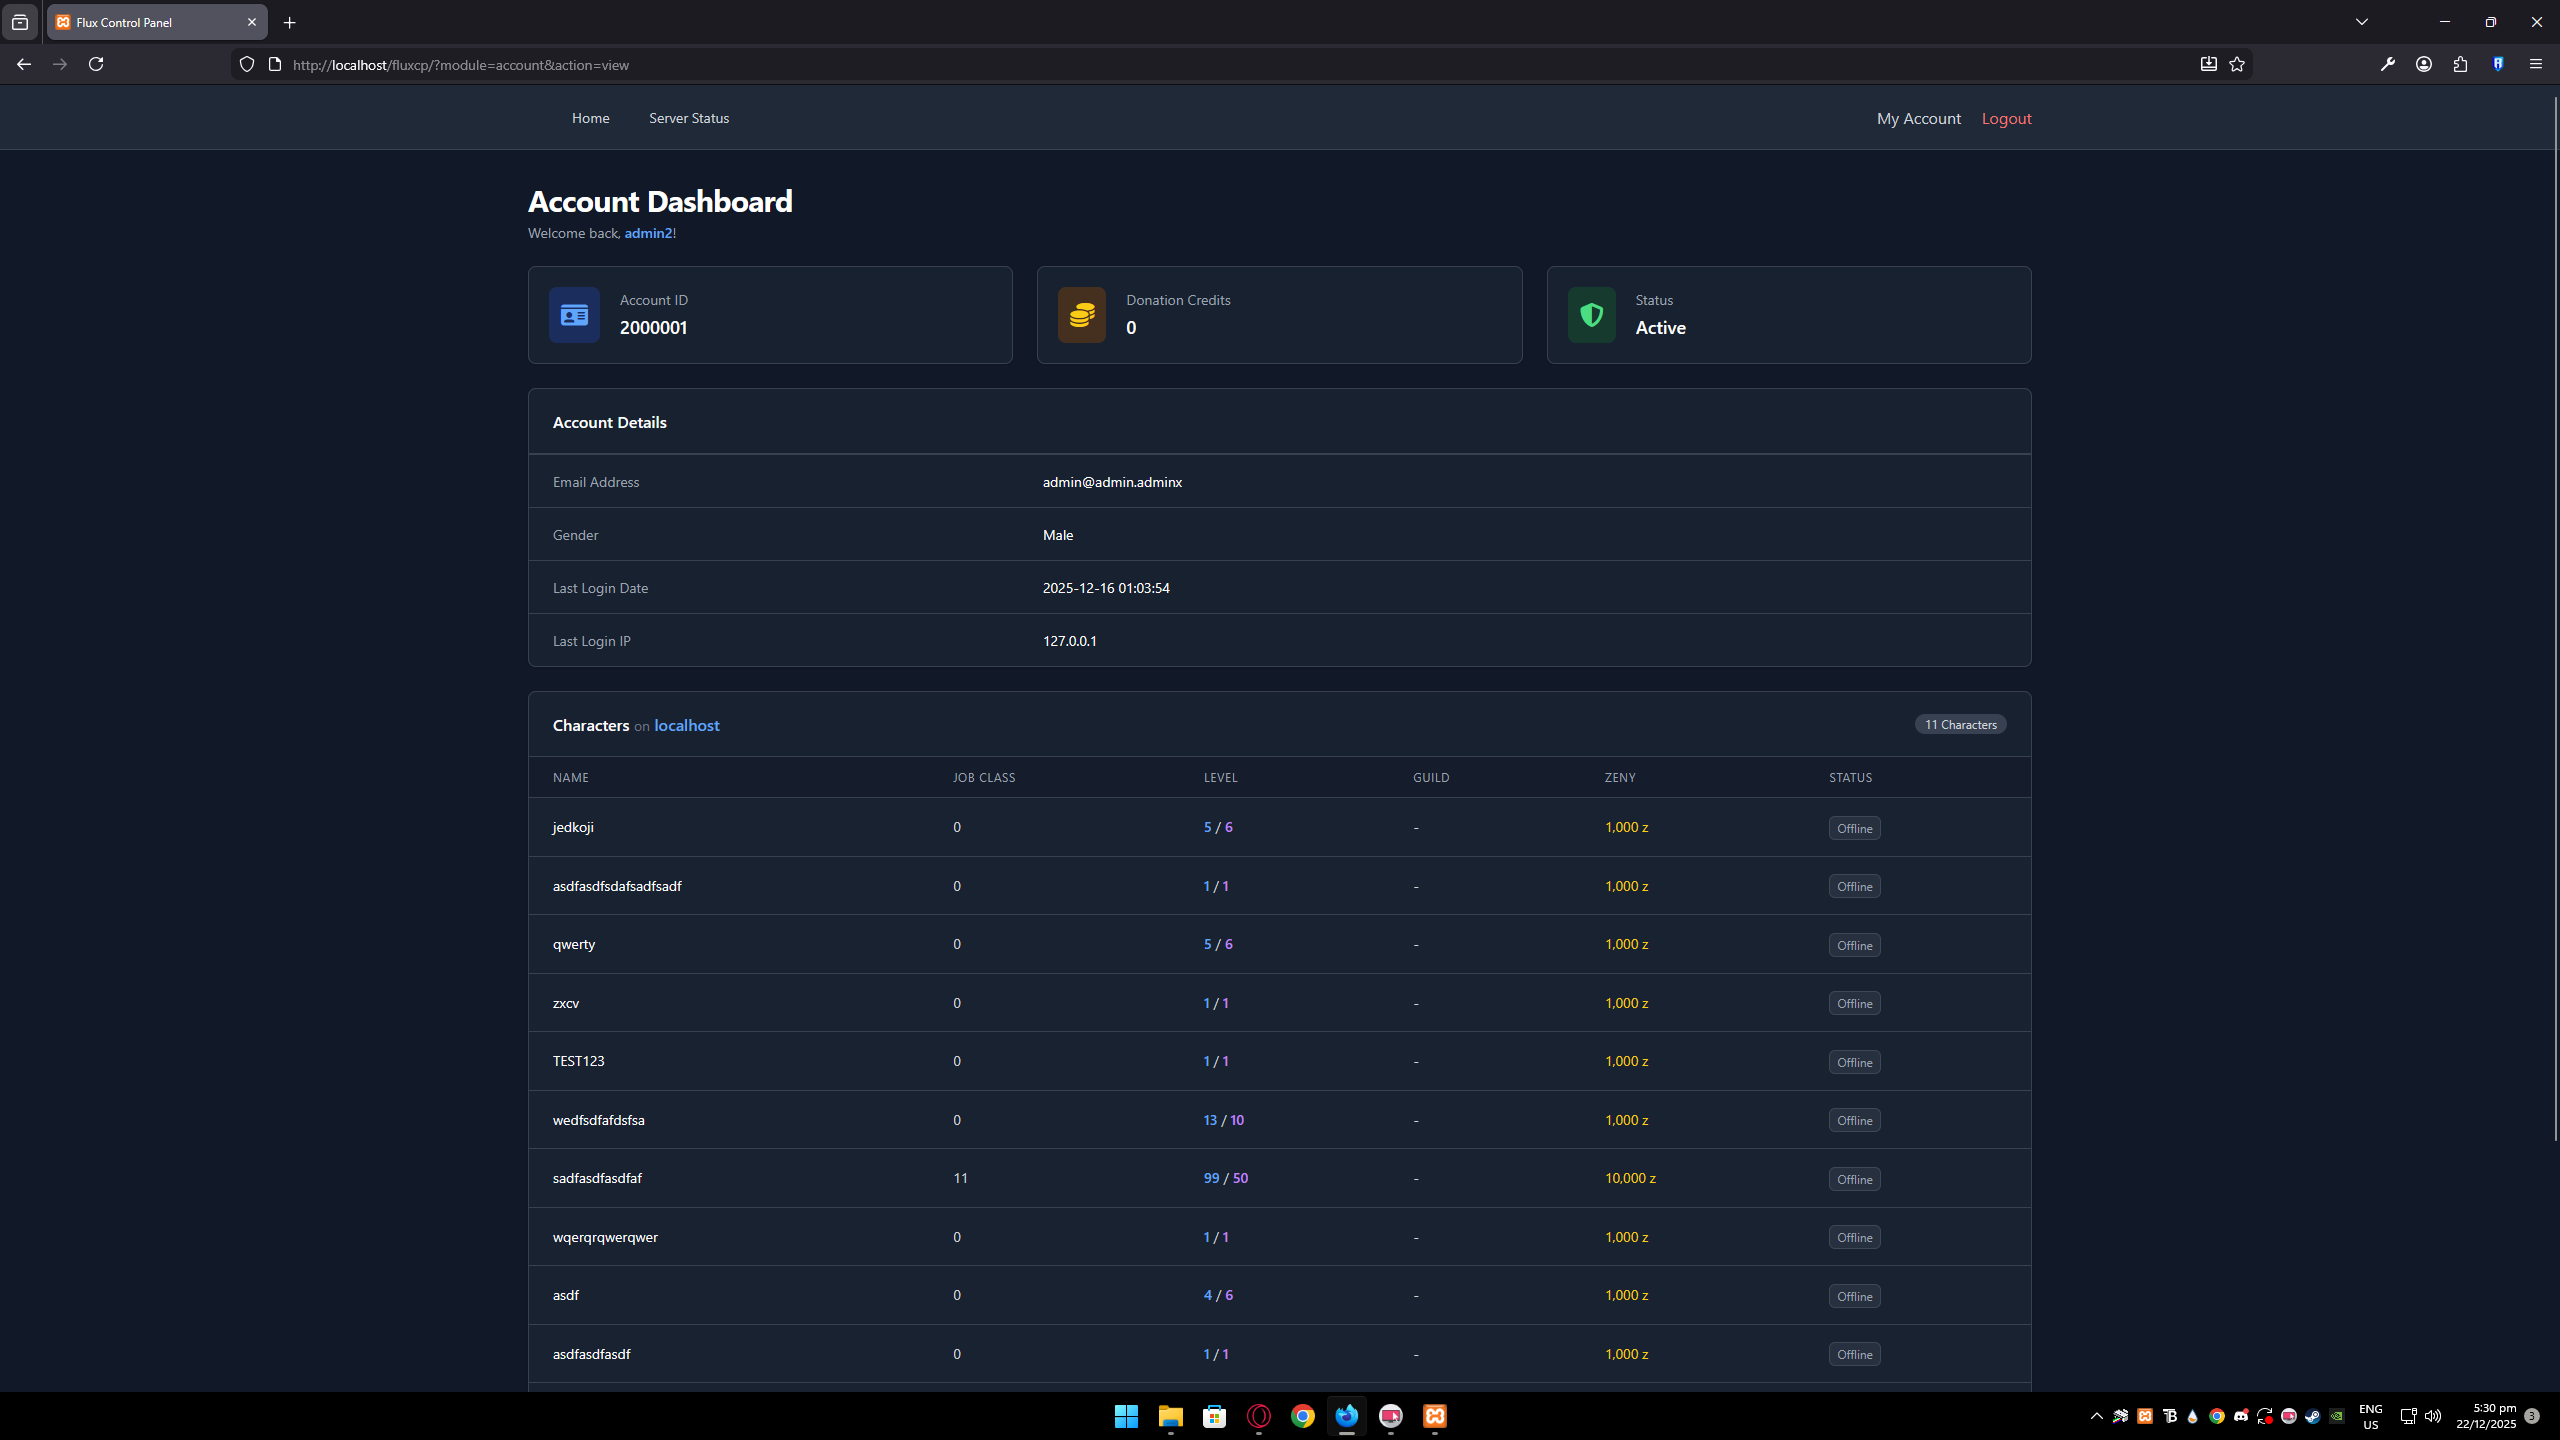Screen dimensions: 2560x1440
Task: Expand the list all tabs chevron
Action: pos(2362,22)
